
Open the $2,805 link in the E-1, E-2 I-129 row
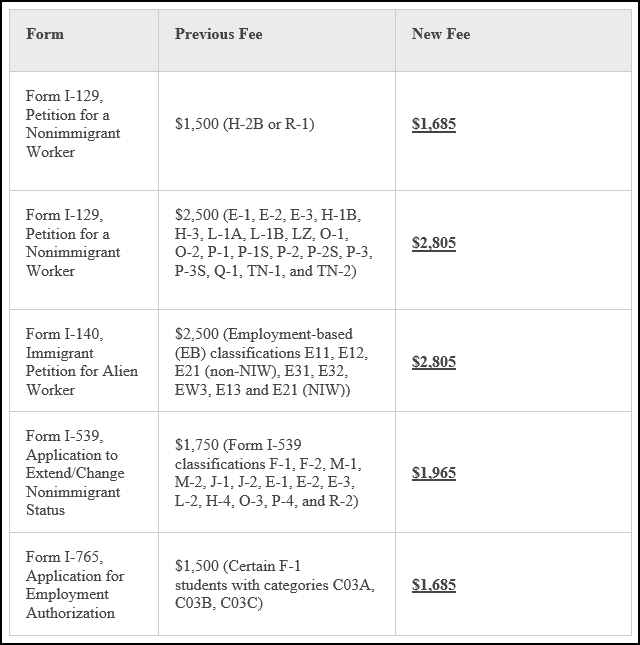[x=433, y=243]
